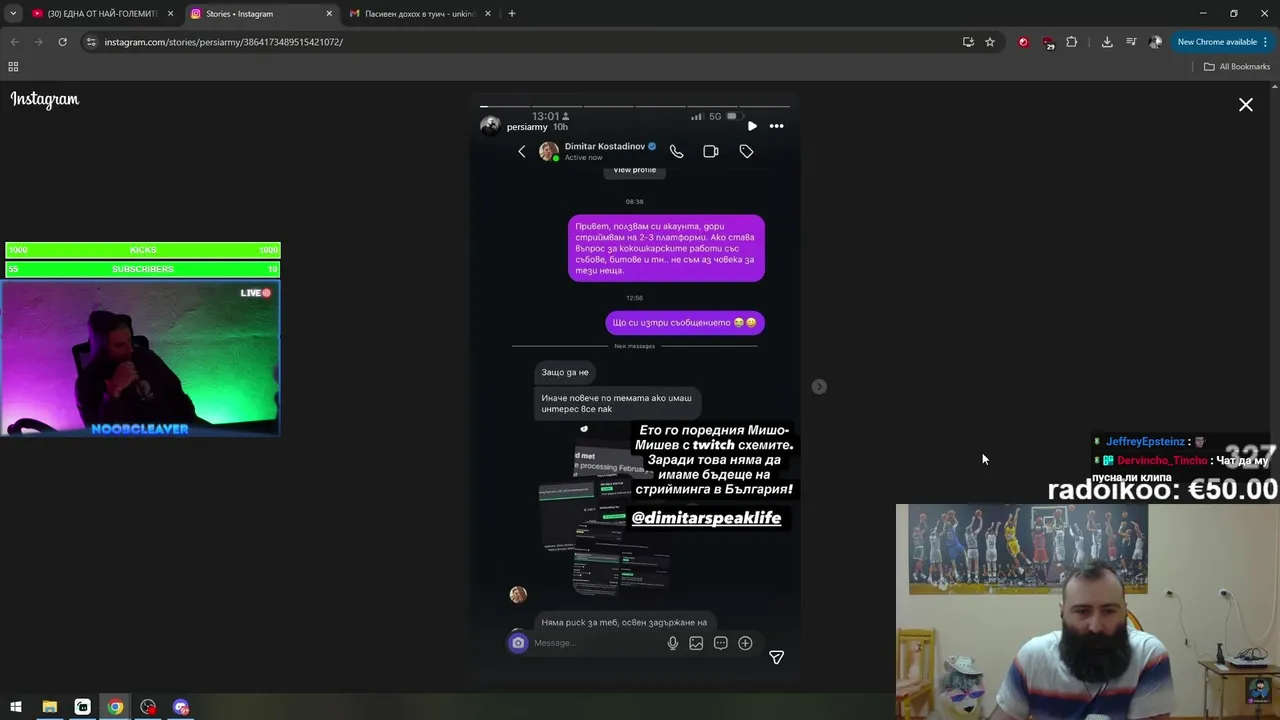Click the Instagram logo
The width and height of the screenshot is (1280, 720).
click(x=45, y=99)
